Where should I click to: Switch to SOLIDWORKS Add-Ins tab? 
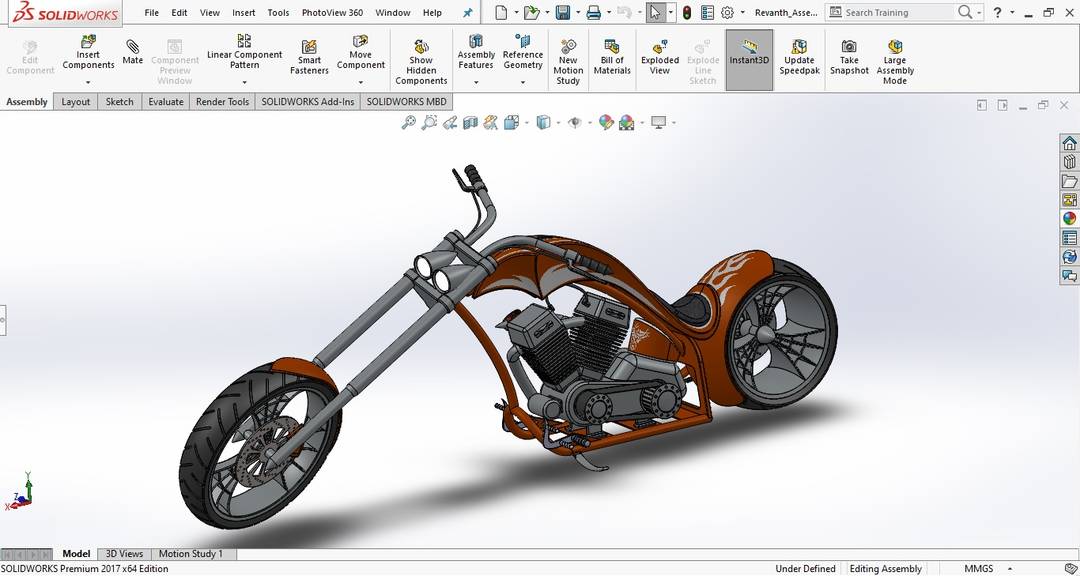308,102
